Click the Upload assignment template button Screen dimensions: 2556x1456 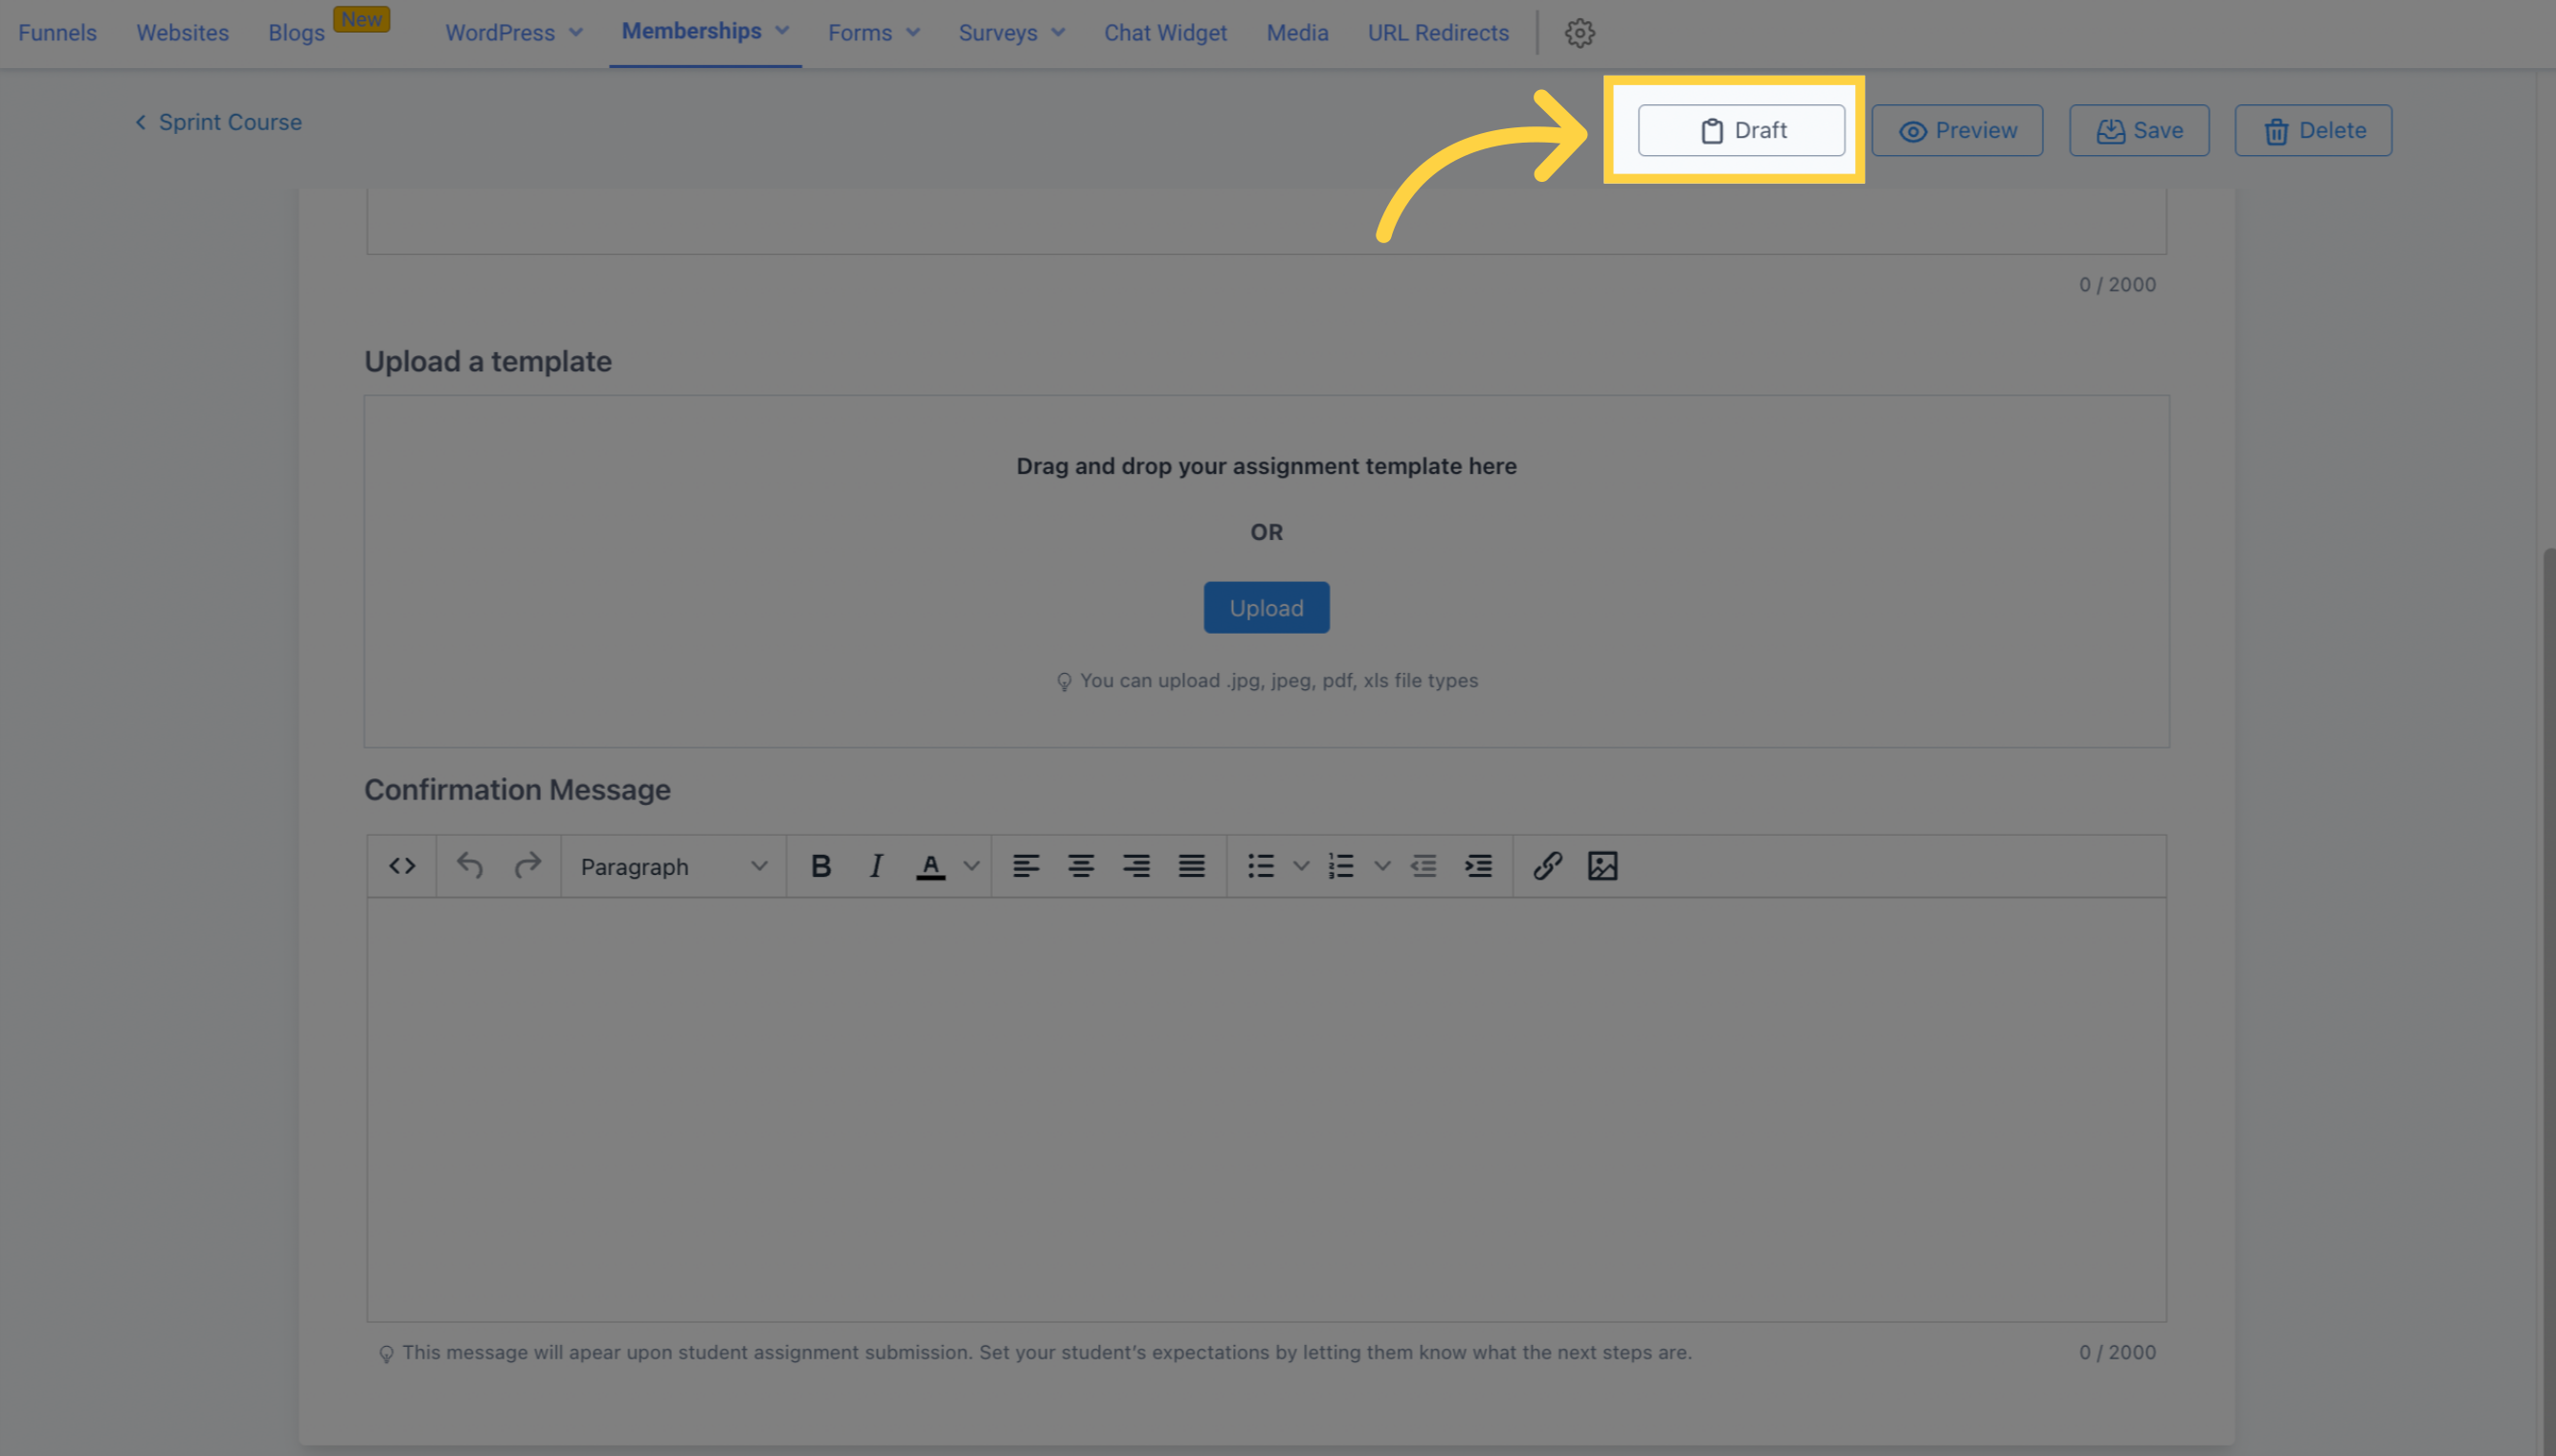1266,608
